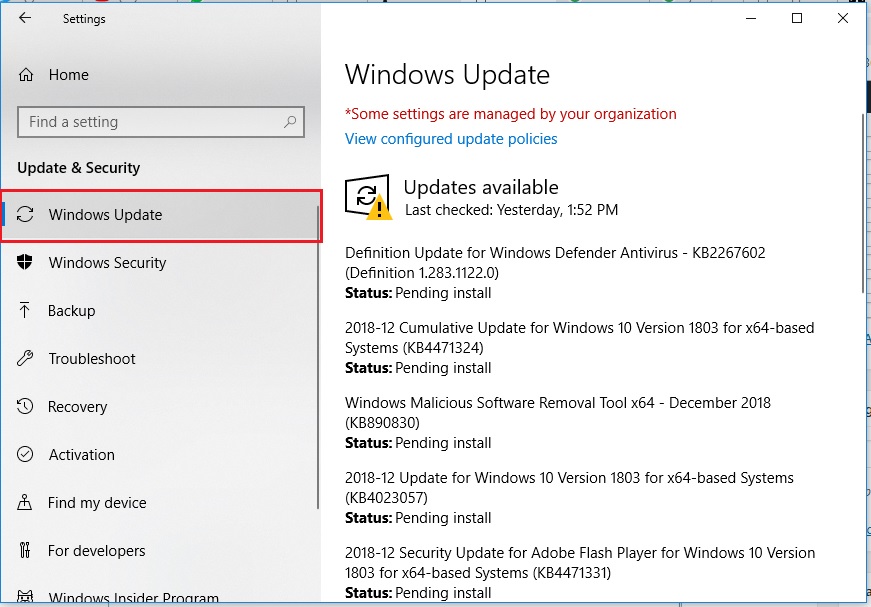
Task: Open the Windows Update section
Action: [x=105, y=215]
